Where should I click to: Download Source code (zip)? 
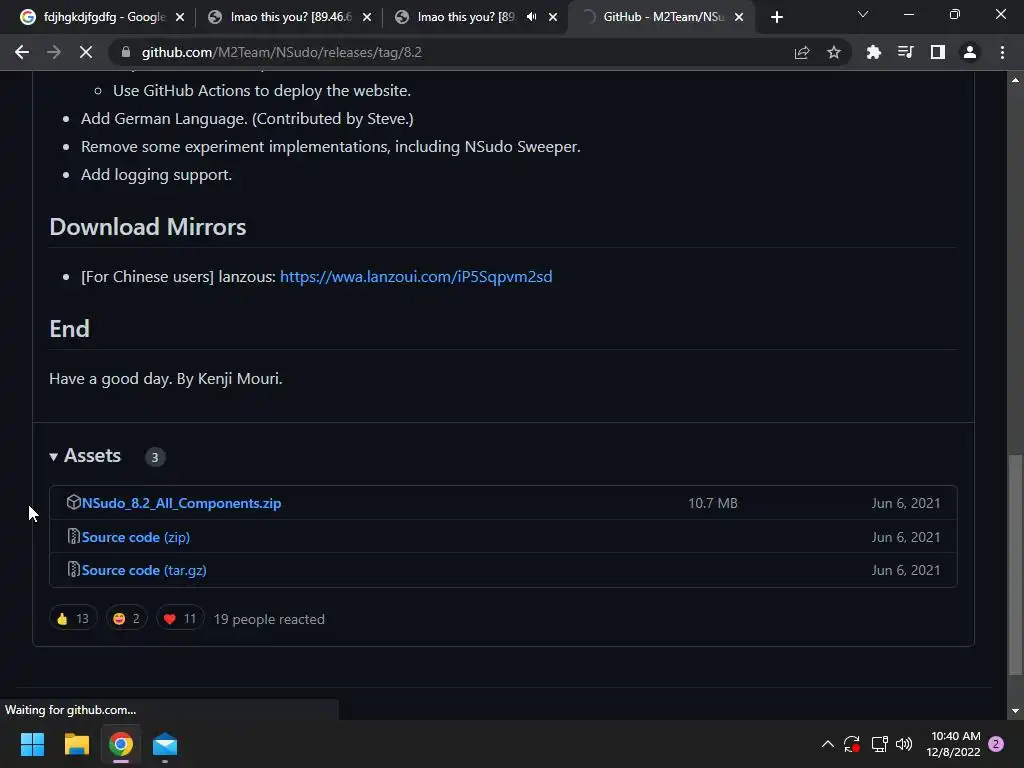(x=136, y=537)
